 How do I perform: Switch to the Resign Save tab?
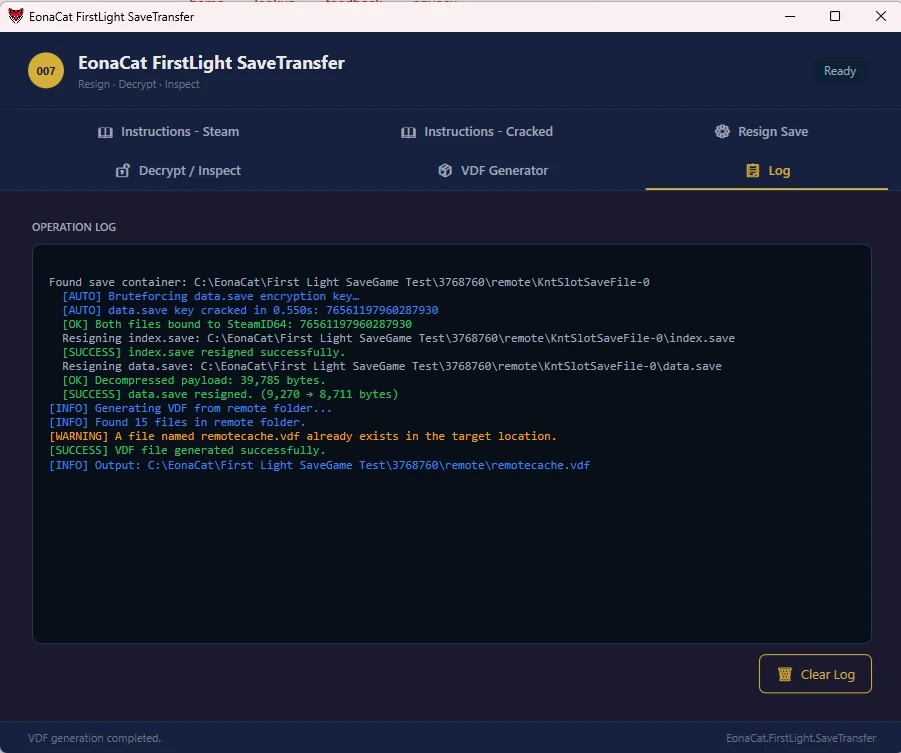(761, 132)
